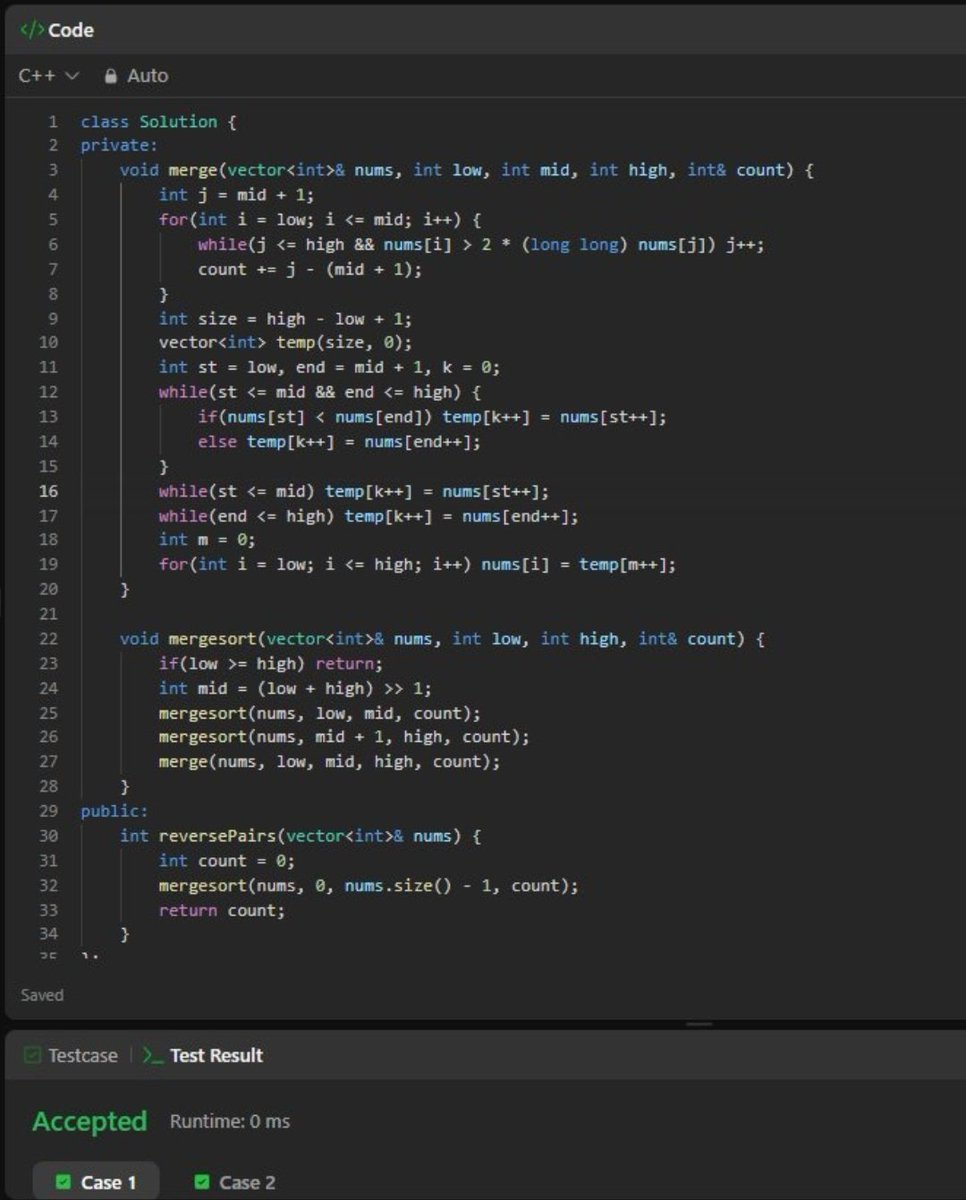Click the Accepted status text

coord(90,1122)
